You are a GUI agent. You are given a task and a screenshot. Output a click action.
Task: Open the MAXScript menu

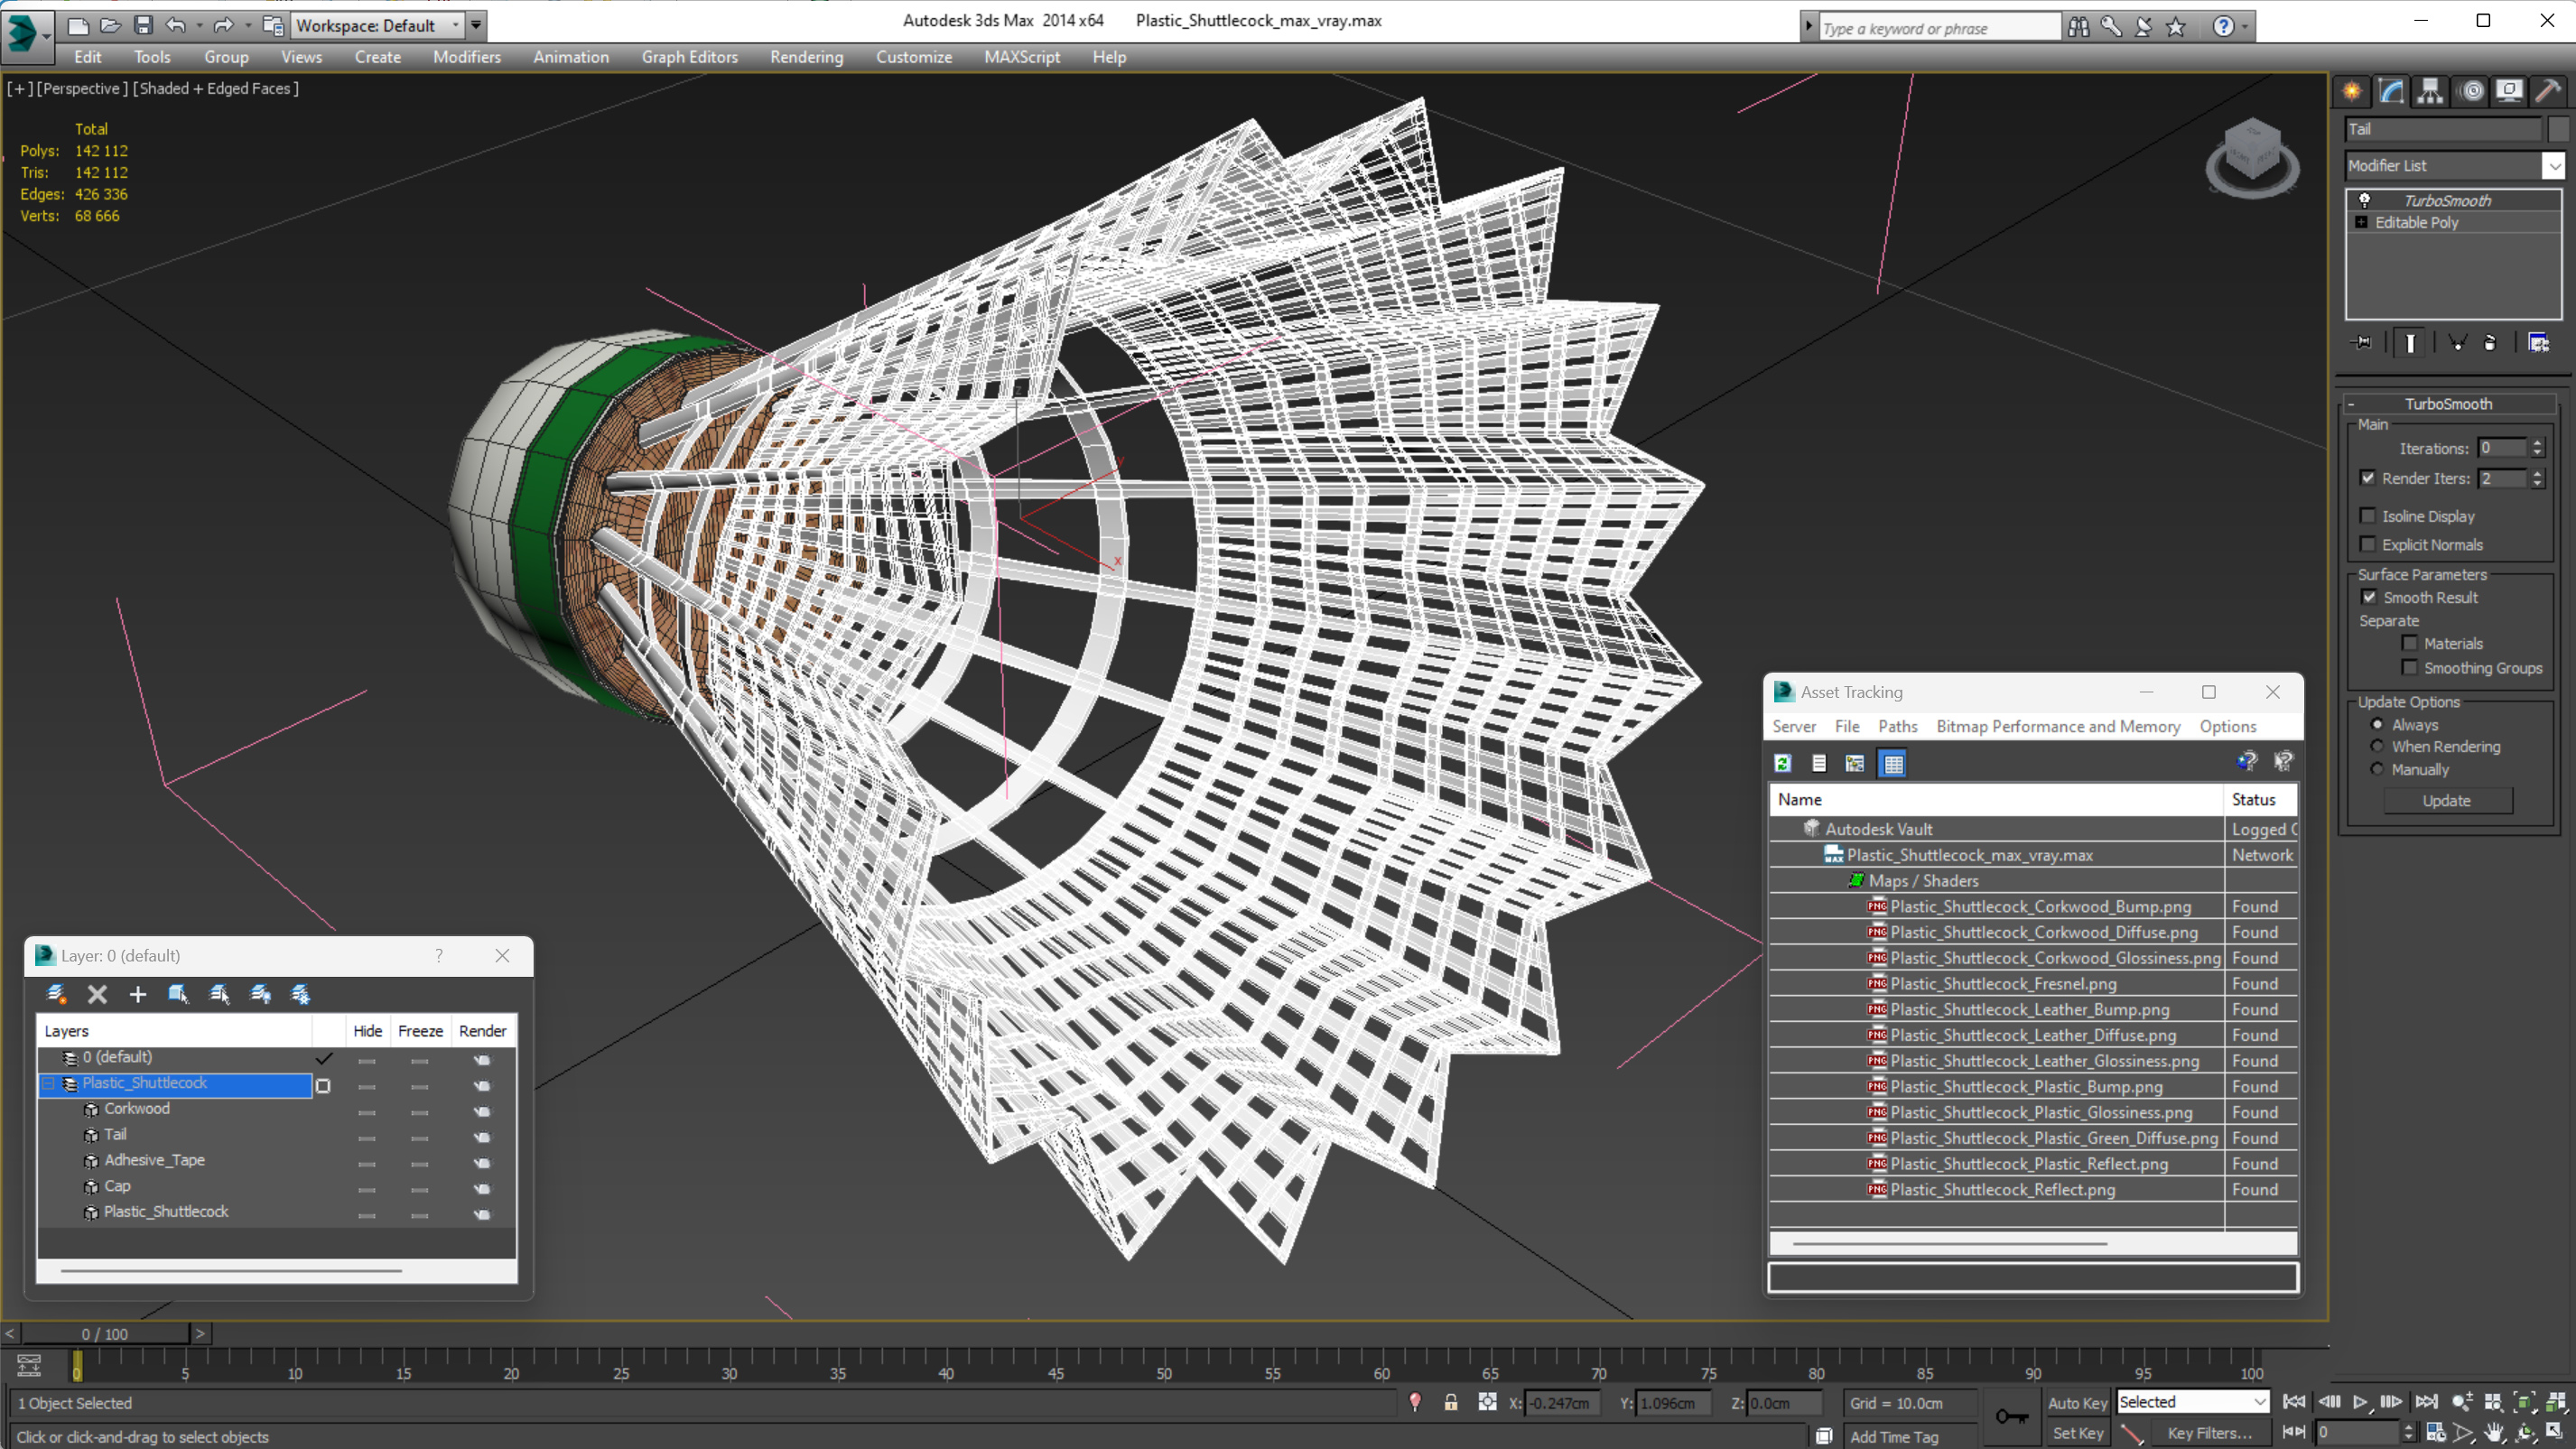point(1022,57)
